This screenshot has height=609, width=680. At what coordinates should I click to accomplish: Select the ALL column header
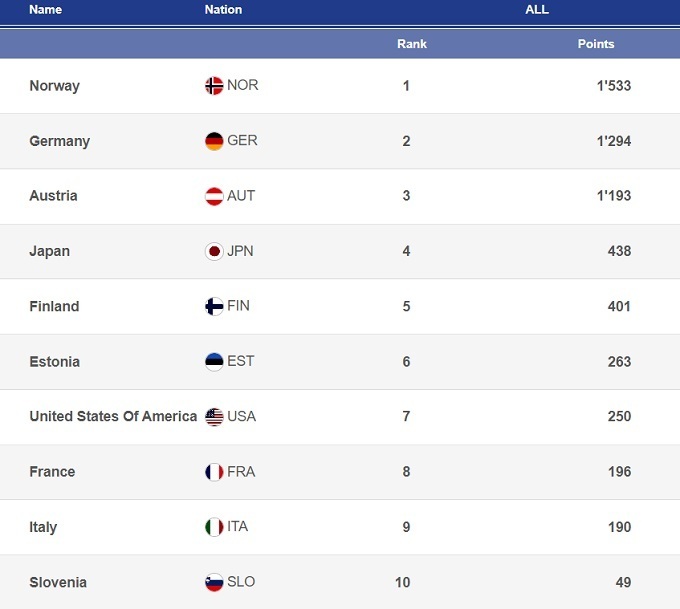point(537,10)
